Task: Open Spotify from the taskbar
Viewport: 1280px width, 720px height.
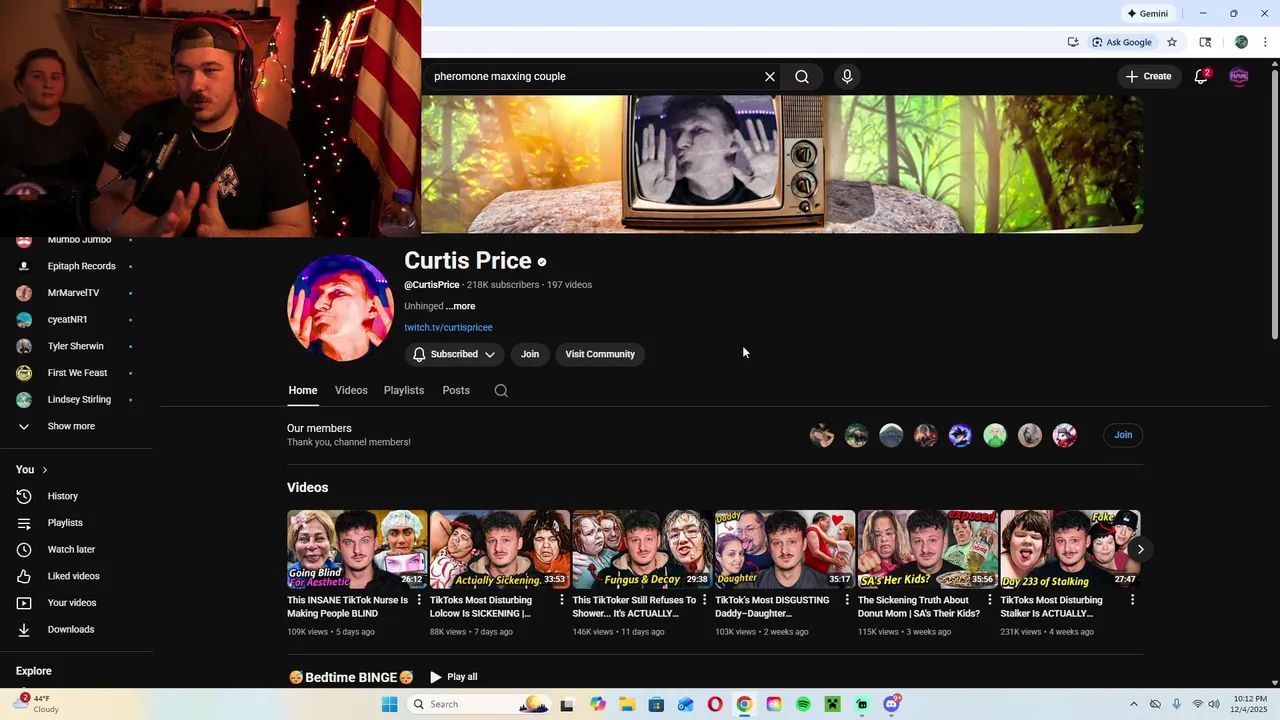Action: 803,704
